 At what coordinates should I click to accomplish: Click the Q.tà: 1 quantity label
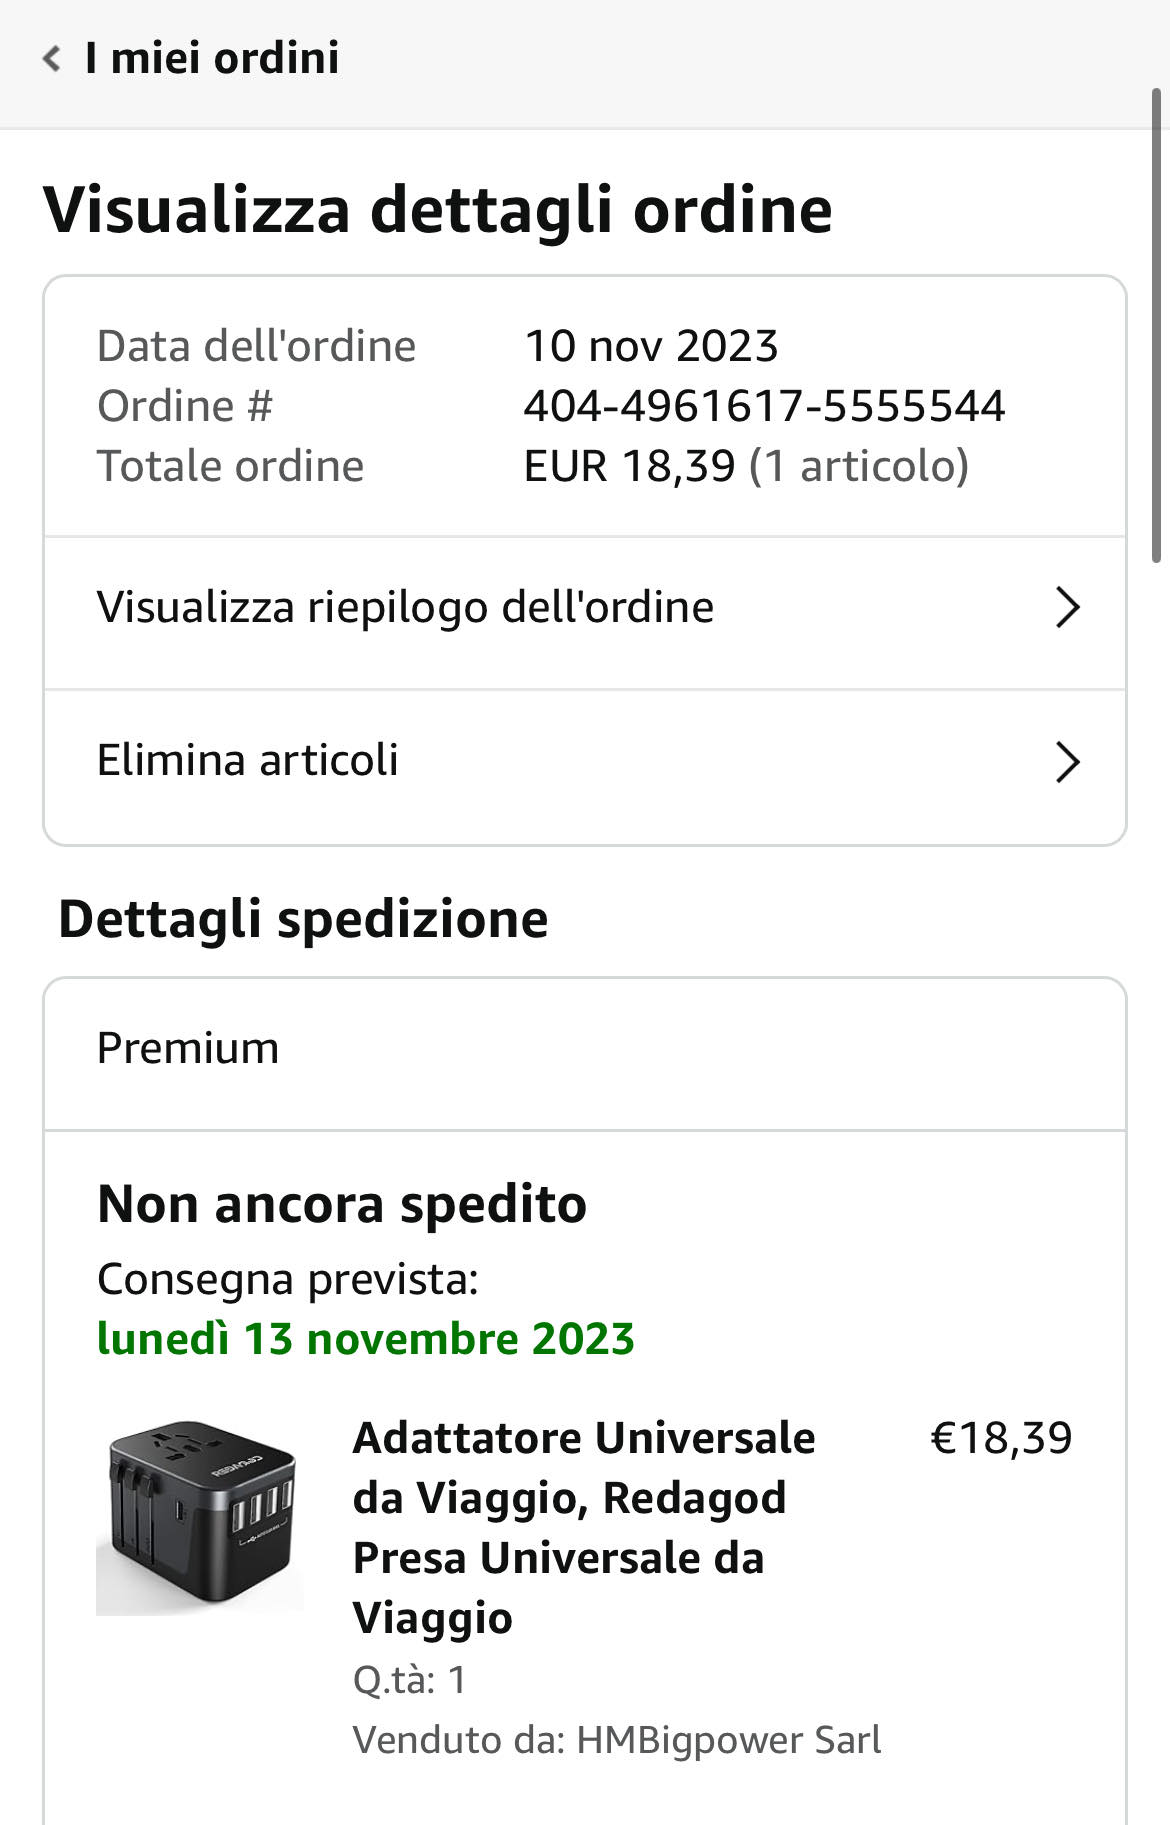(x=410, y=1680)
